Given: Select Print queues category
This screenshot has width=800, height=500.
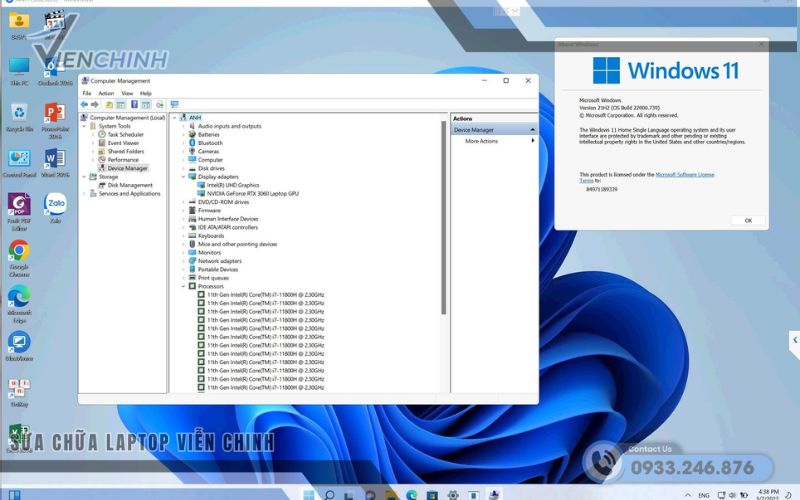Looking at the screenshot, I should coord(213,278).
